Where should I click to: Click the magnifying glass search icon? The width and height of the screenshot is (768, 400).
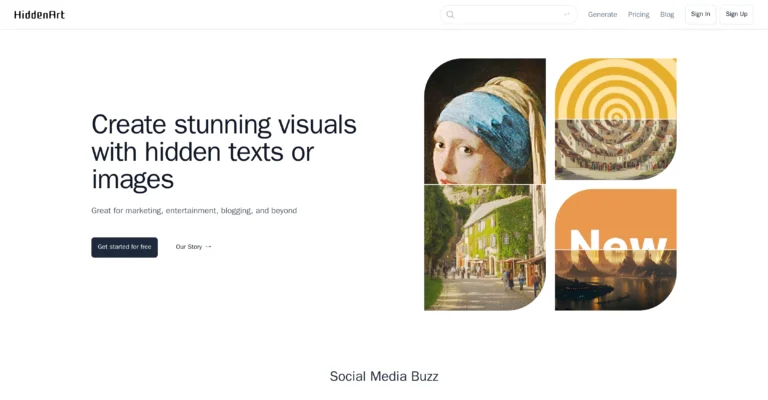pyautogui.click(x=450, y=14)
